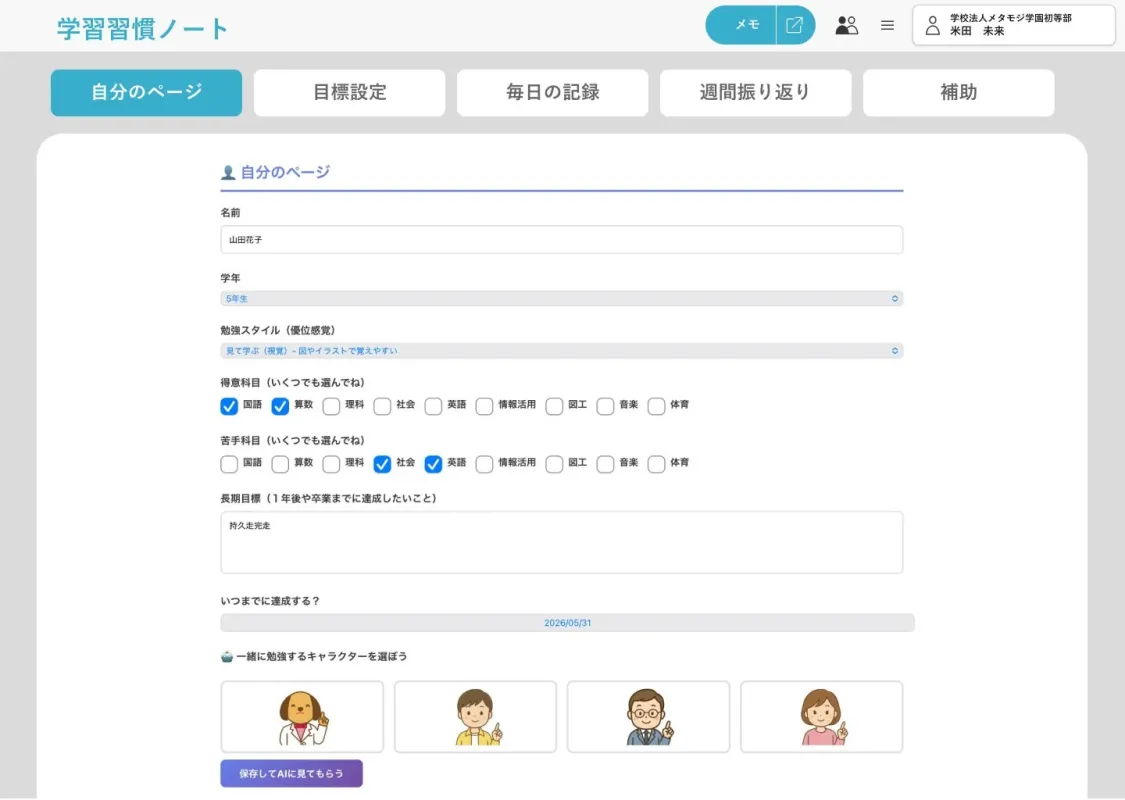The width and height of the screenshot is (1125, 800).
Task: Uncheck 国語 in the favorite subjects list
Action: [229, 406]
